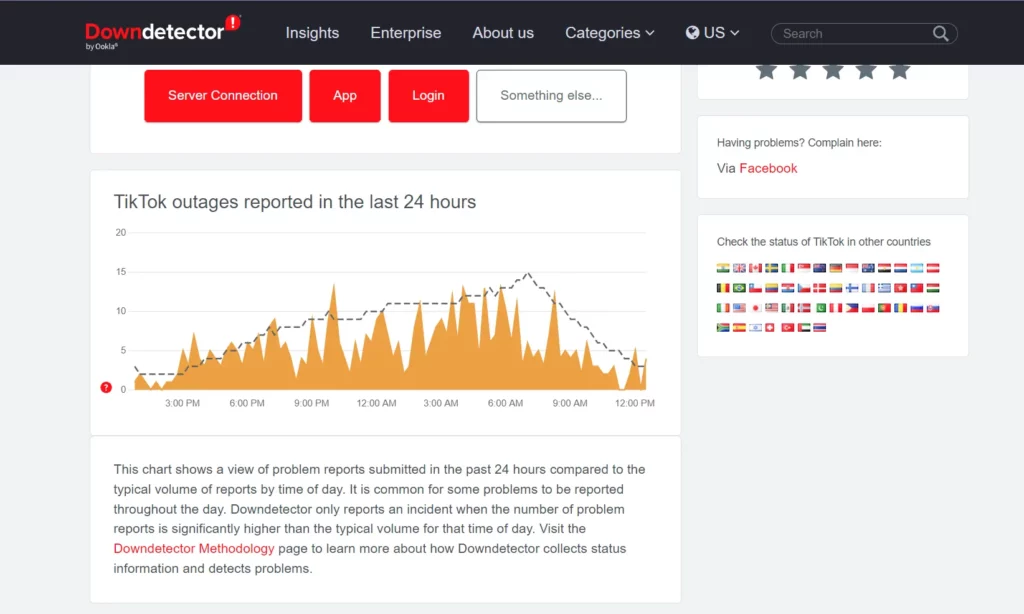The width and height of the screenshot is (1024, 614).
Task: Select the Thailand flag
Action: (x=820, y=327)
